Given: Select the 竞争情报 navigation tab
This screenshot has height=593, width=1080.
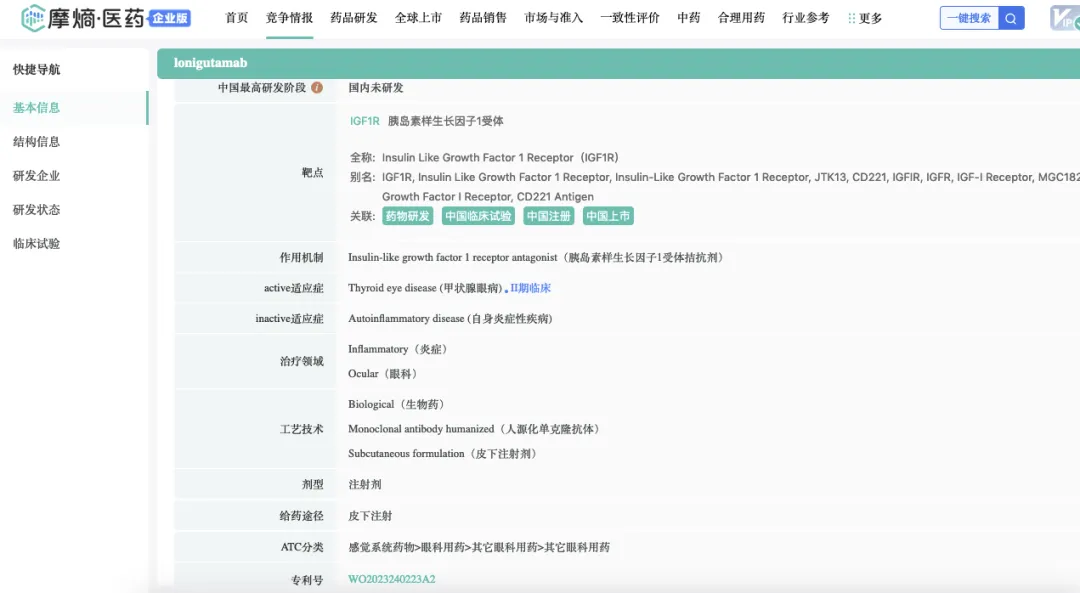Looking at the screenshot, I should click(x=289, y=18).
